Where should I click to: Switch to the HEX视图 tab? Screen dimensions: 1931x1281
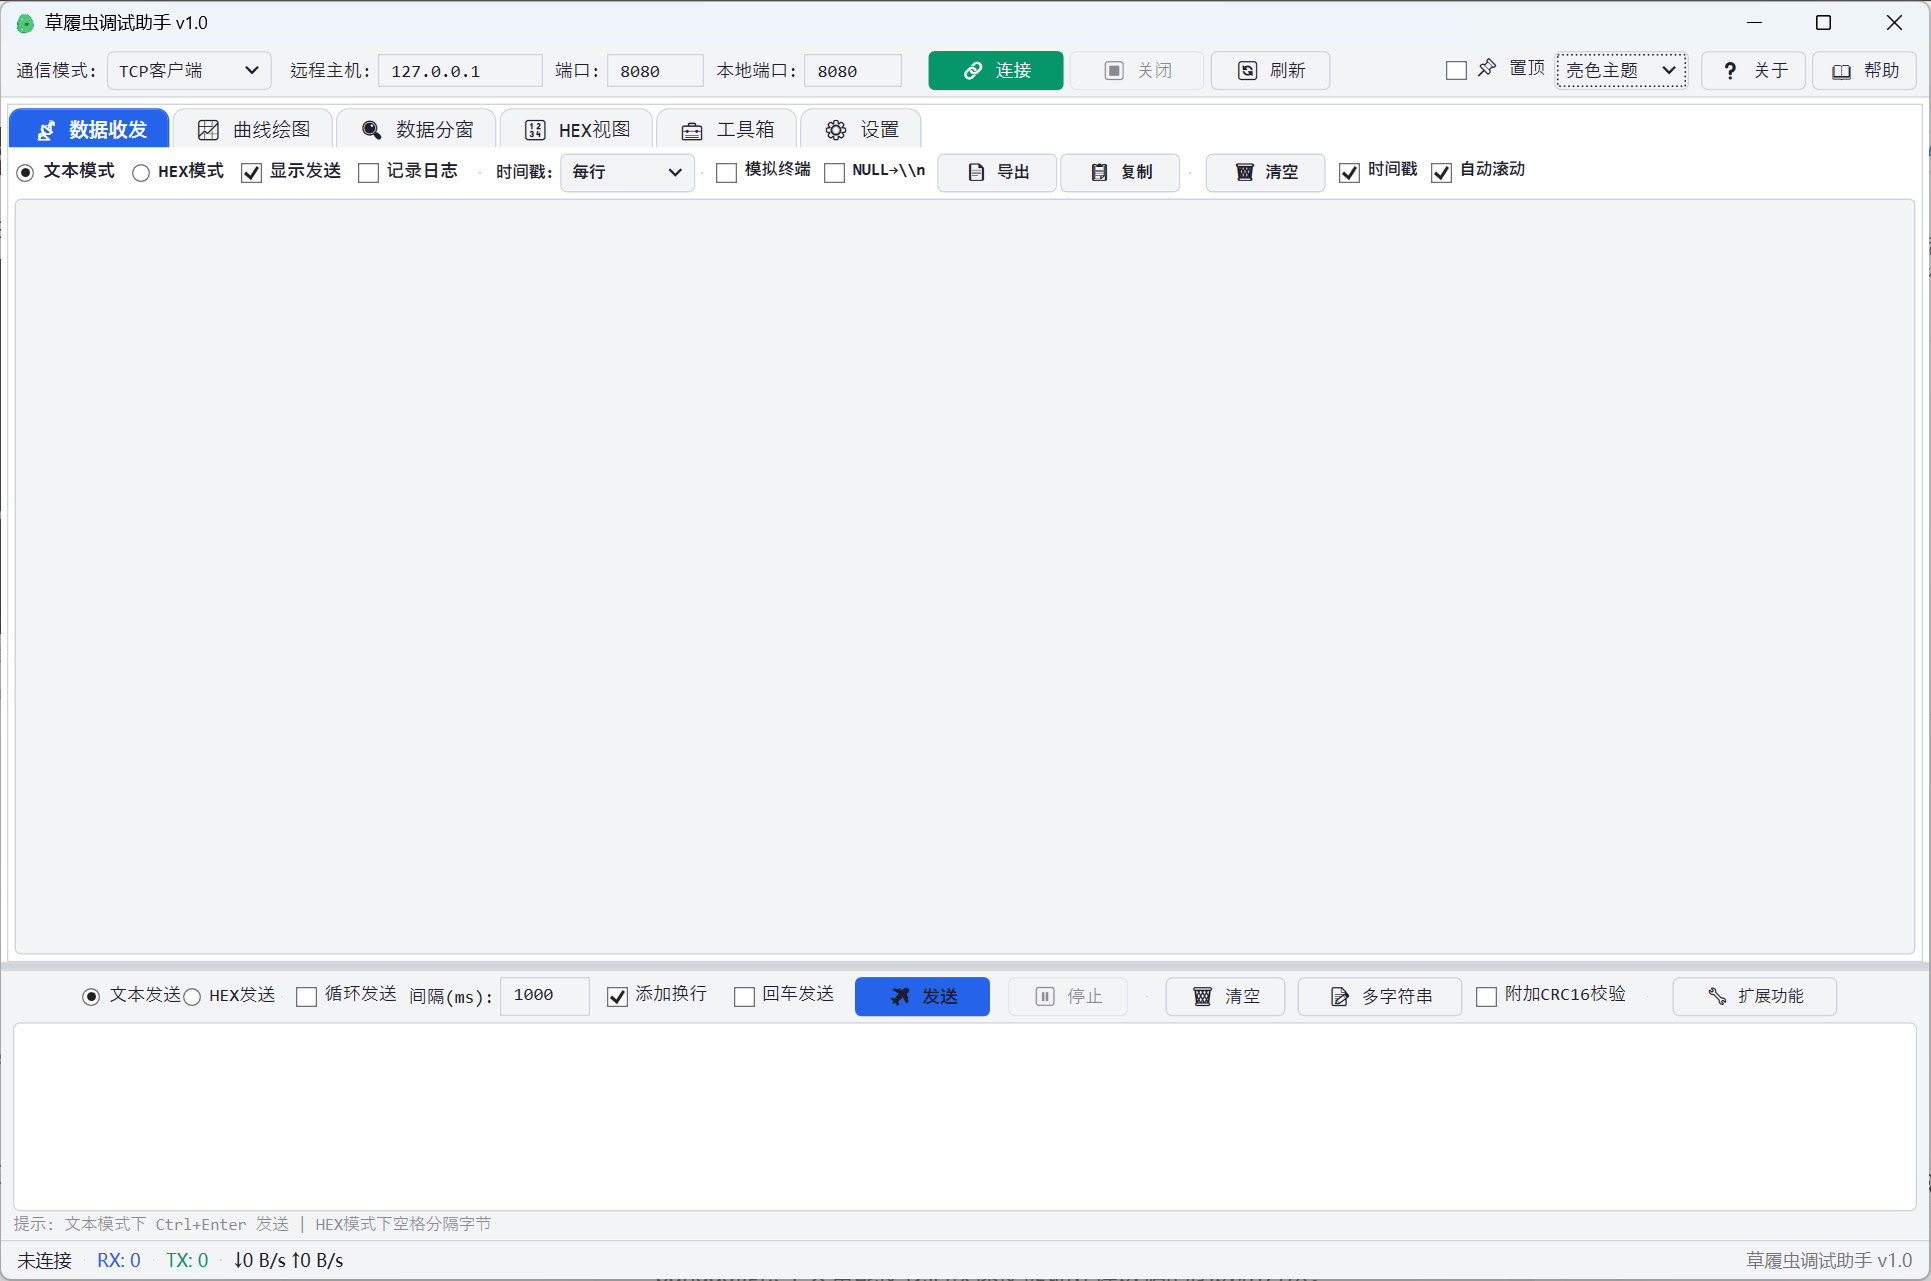coord(577,130)
